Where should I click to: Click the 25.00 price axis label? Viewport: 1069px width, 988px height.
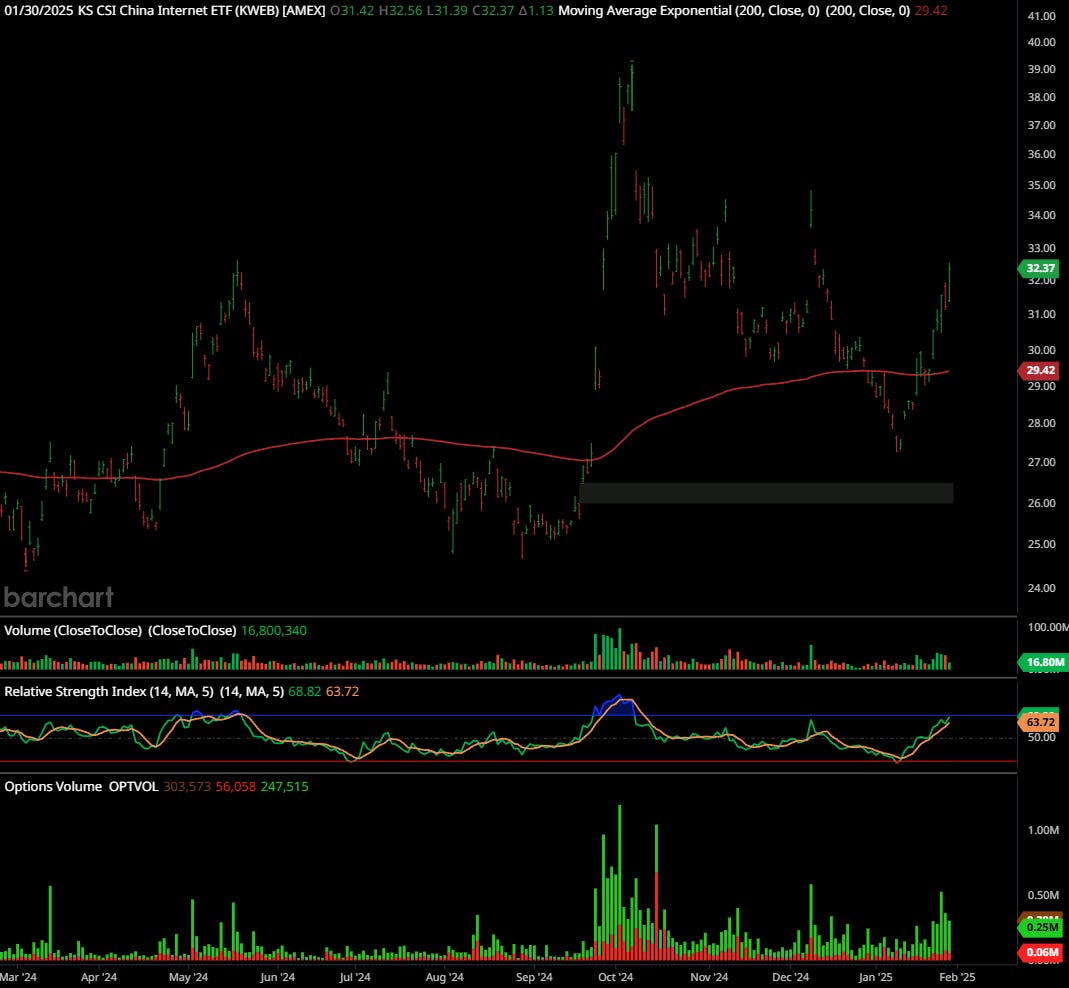click(x=1041, y=543)
